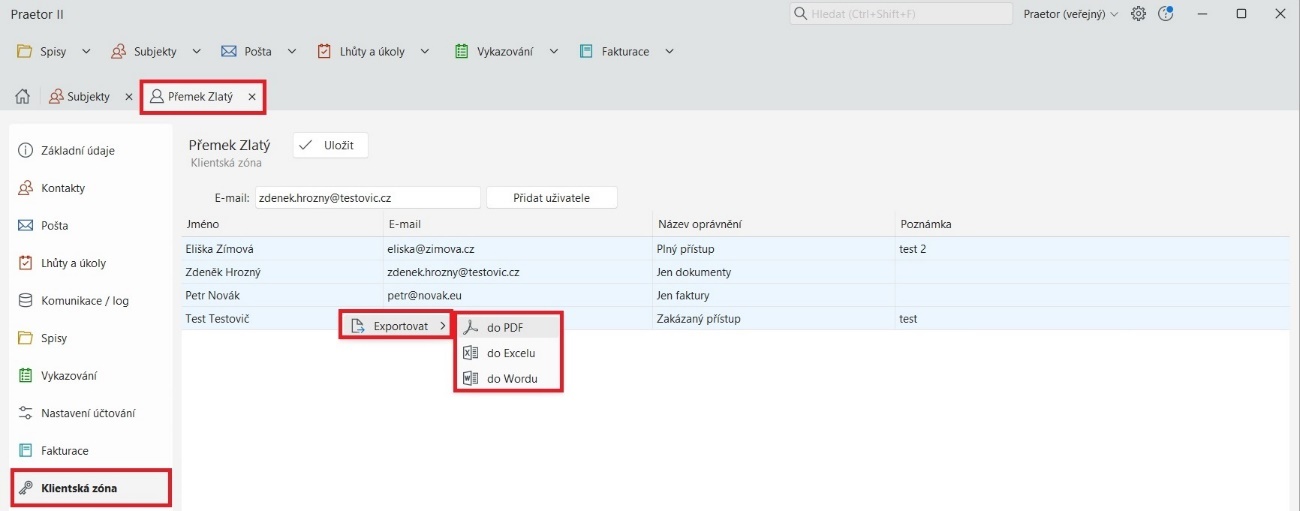Click the Plný přístup permission cell
1300x511 pixels.
774,249
